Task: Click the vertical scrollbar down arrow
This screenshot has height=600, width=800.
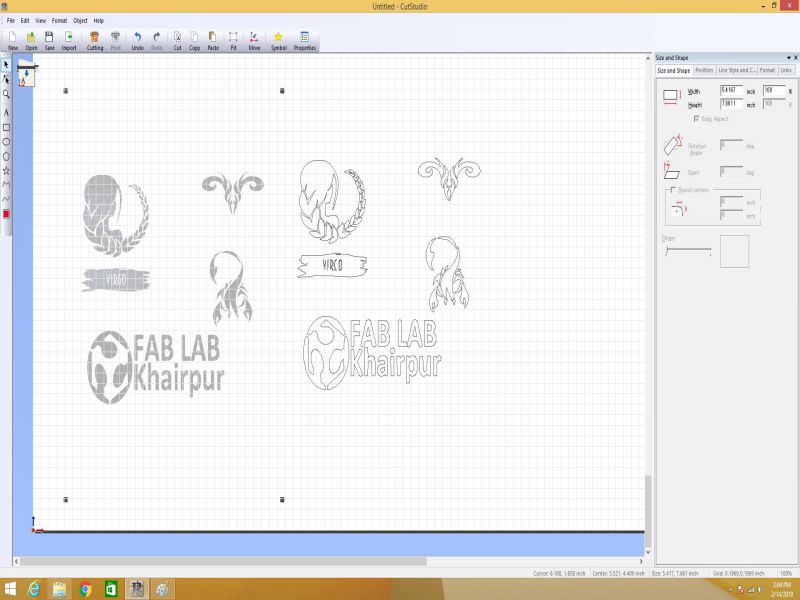Action: [648, 552]
